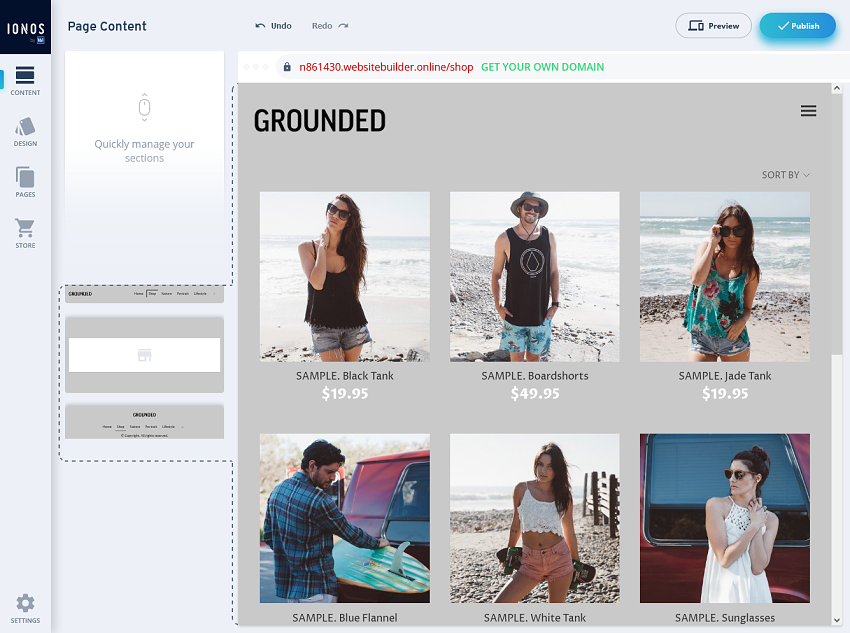
Task: Open the Pages panel icon
Action: [25, 182]
